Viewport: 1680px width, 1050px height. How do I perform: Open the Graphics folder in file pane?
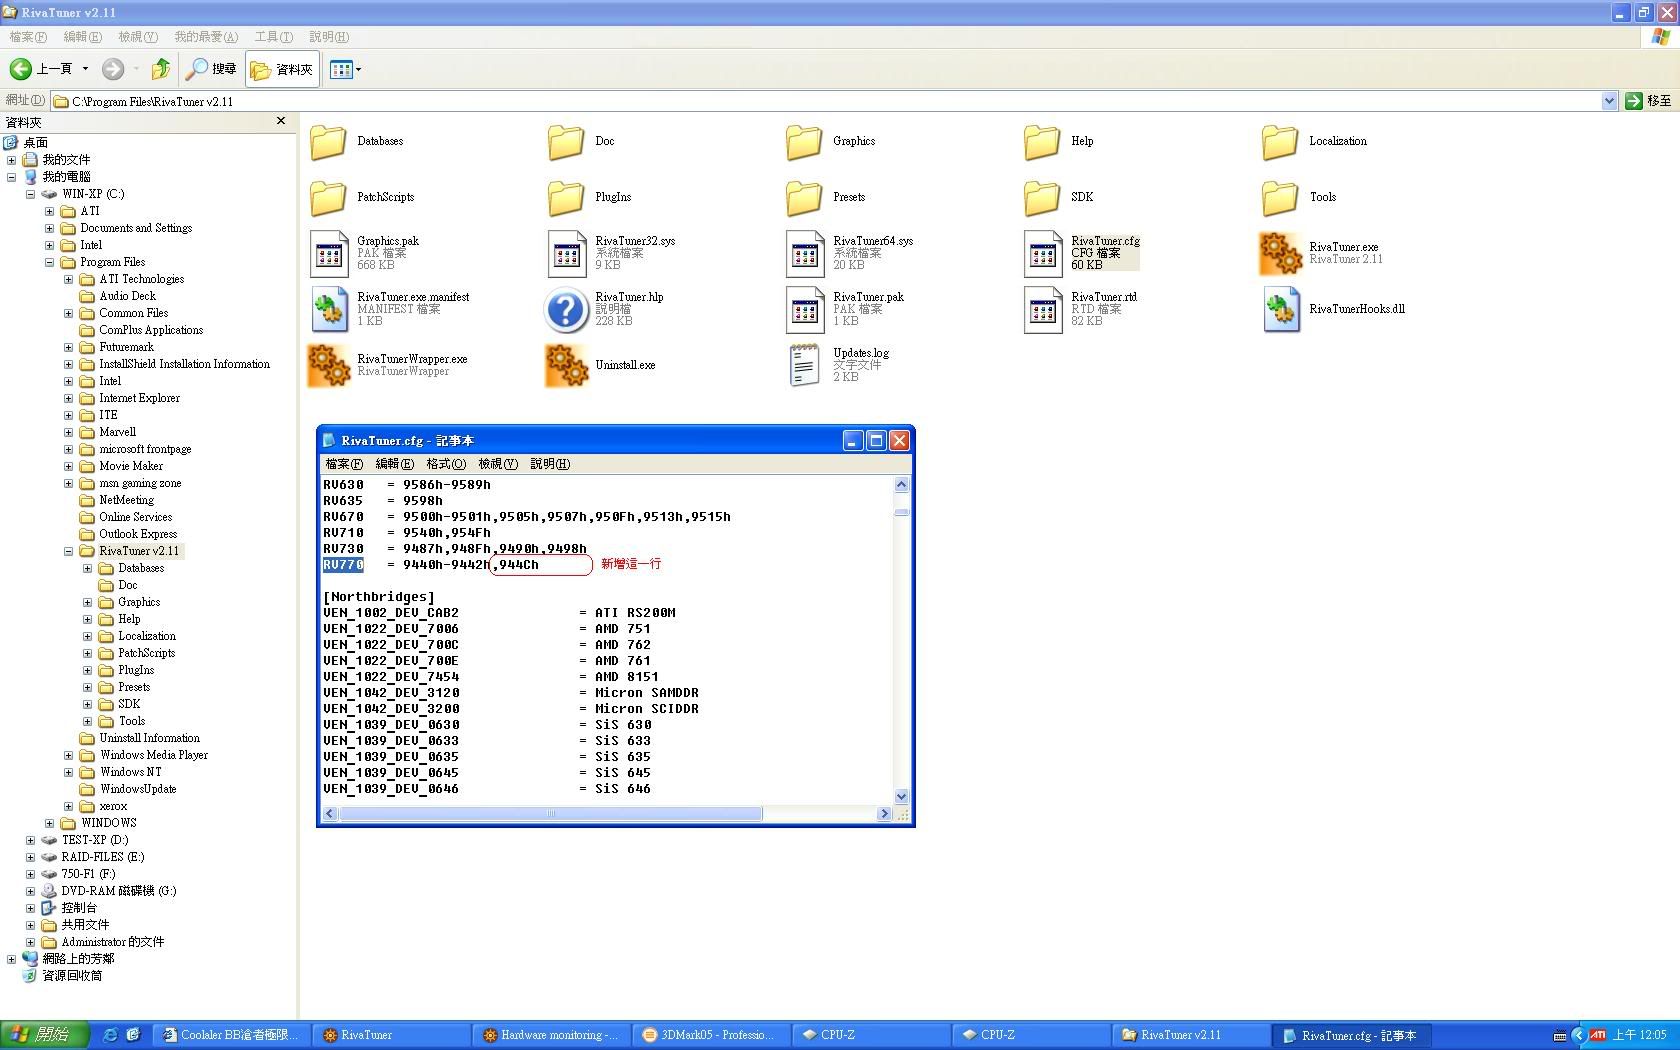coord(804,142)
